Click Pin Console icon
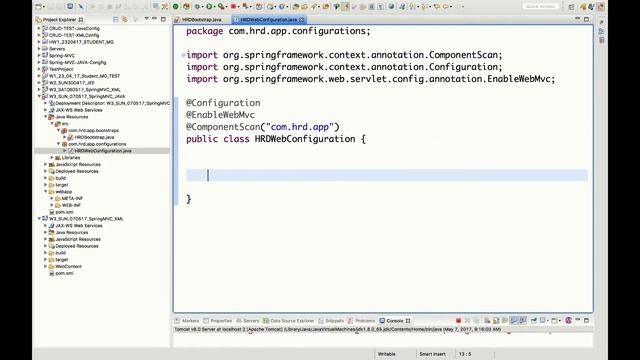The image size is (640, 360). pyautogui.click(x=533, y=321)
